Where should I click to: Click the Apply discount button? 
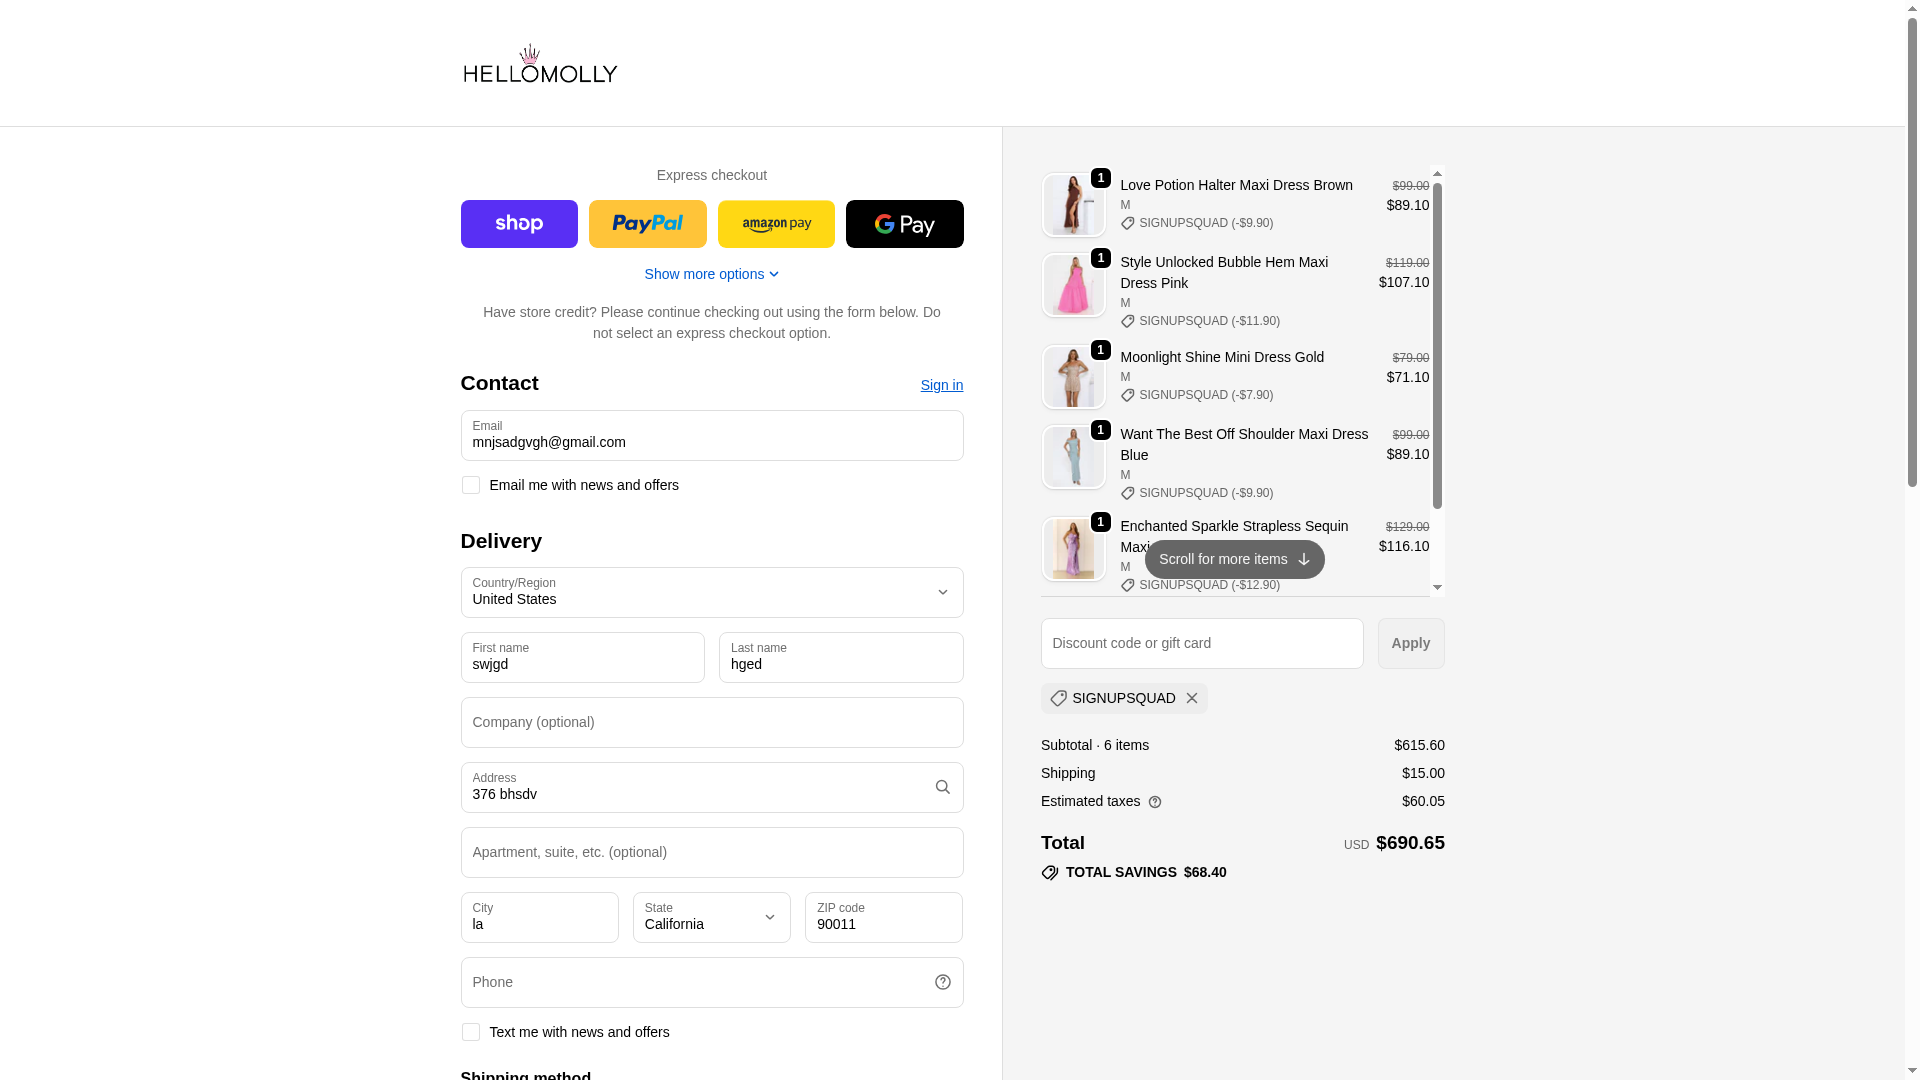coord(1410,643)
